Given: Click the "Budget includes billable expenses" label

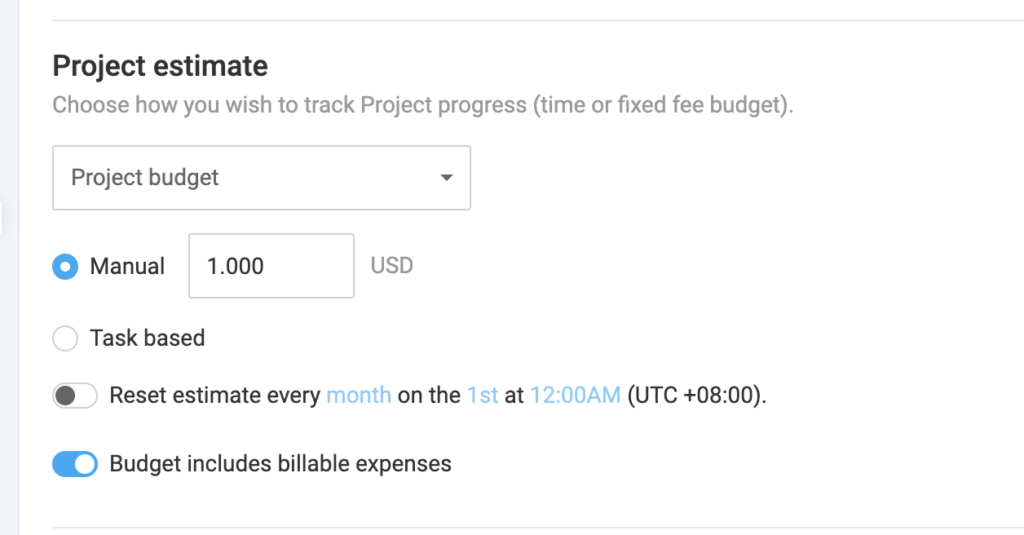Looking at the screenshot, I should click(280, 464).
